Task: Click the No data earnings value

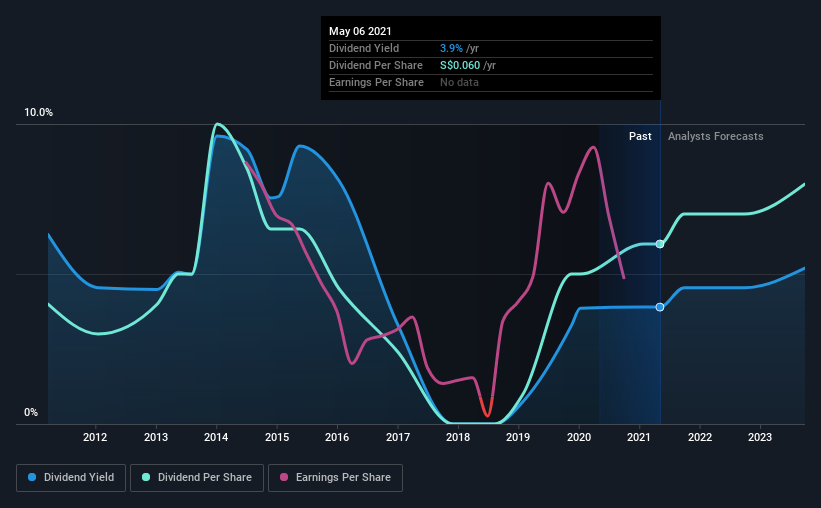Action: coord(459,82)
